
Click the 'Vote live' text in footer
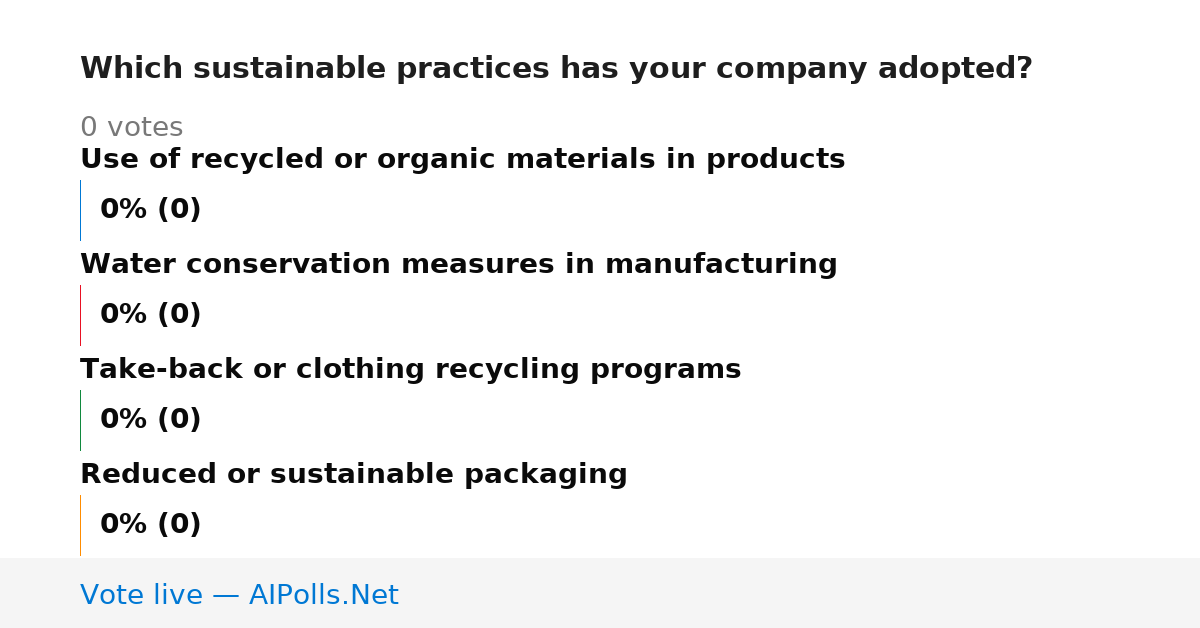(141, 596)
